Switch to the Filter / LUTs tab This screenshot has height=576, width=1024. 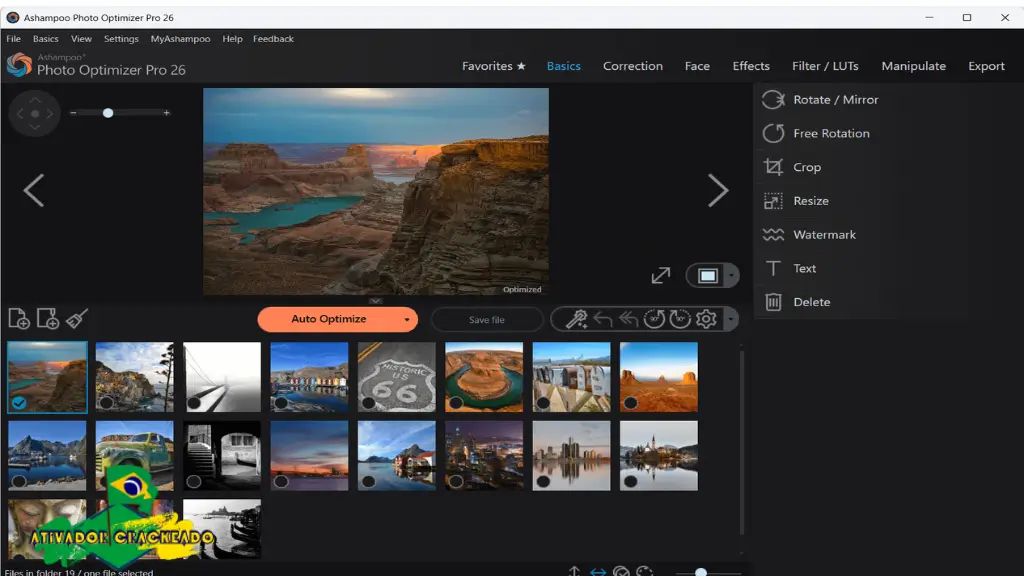click(x=825, y=66)
